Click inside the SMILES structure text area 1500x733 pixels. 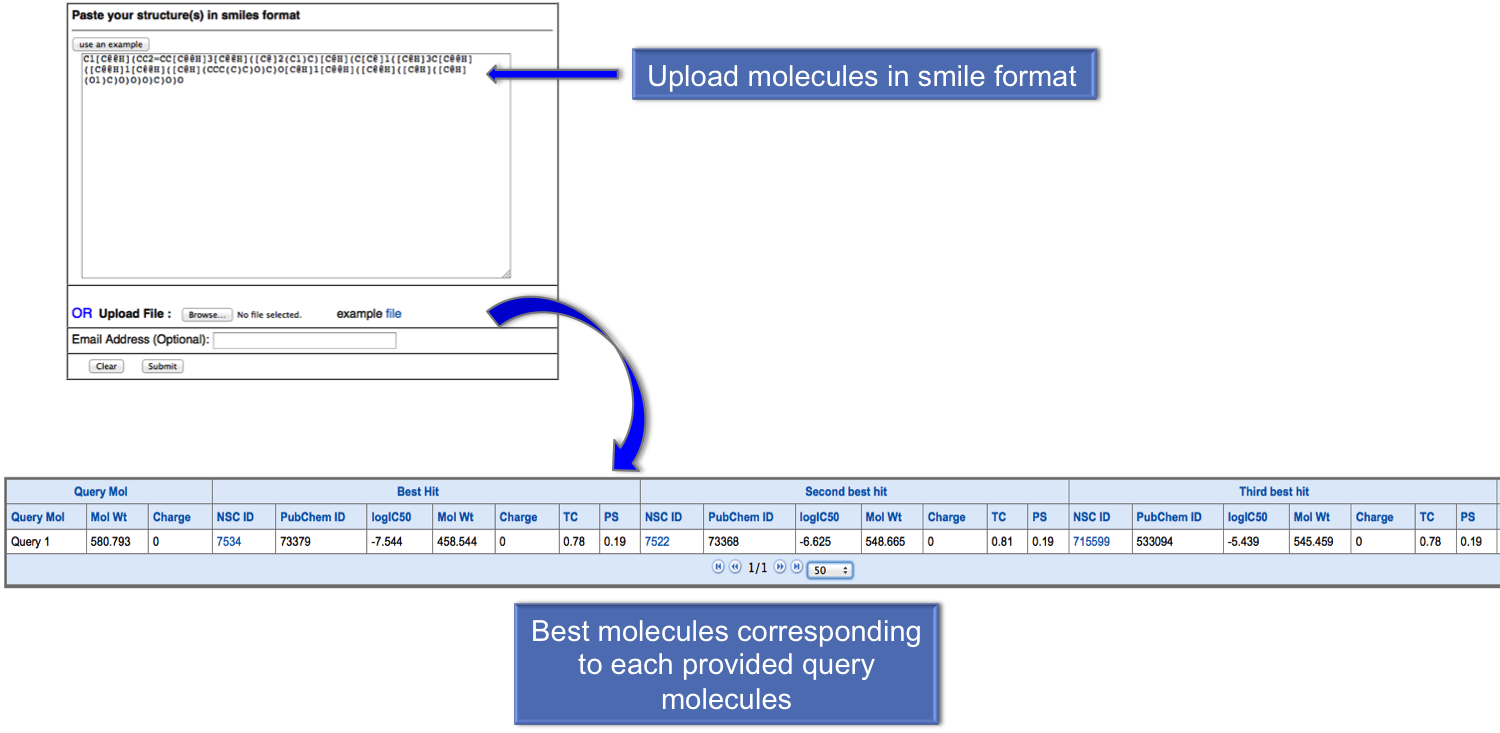[x=295, y=170]
